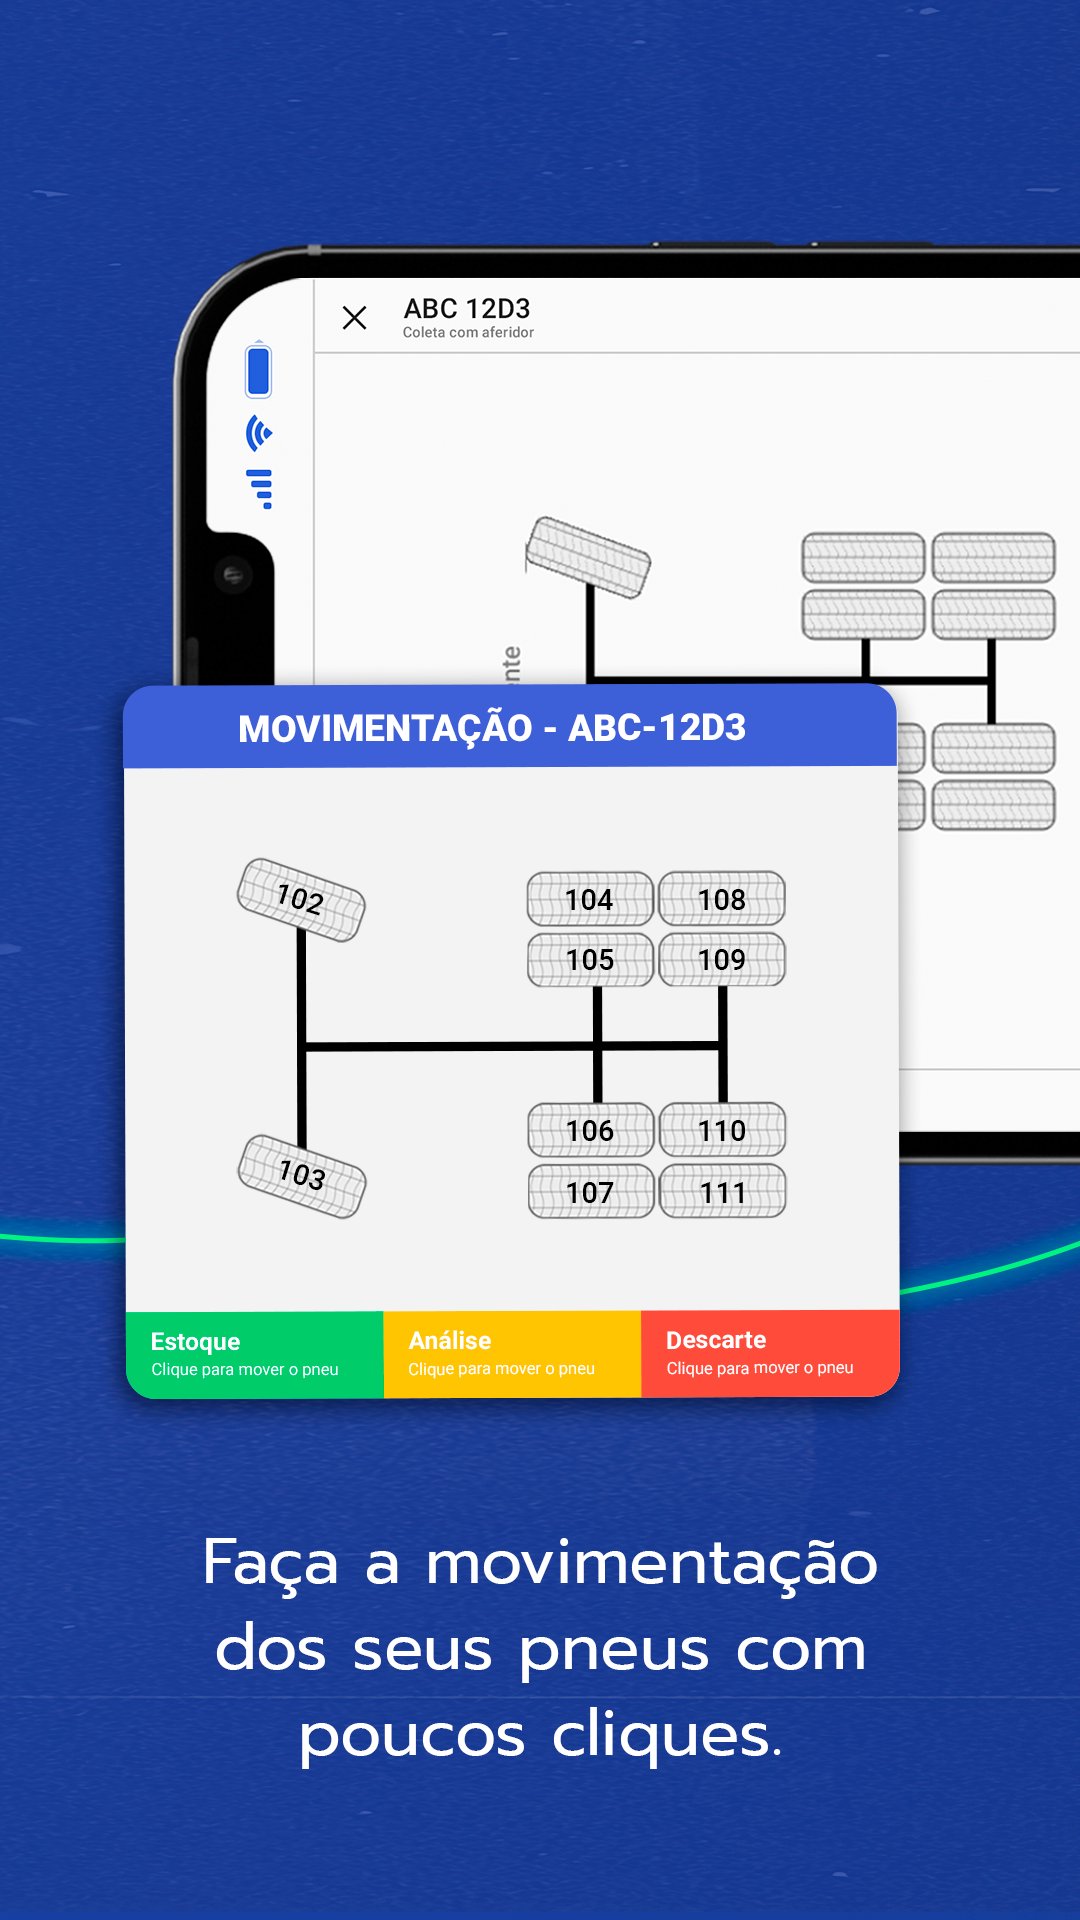This screenshot has width=1080, height=1920.
Task: Select tire 110 in the diagram
Action: coord(722,1130)
